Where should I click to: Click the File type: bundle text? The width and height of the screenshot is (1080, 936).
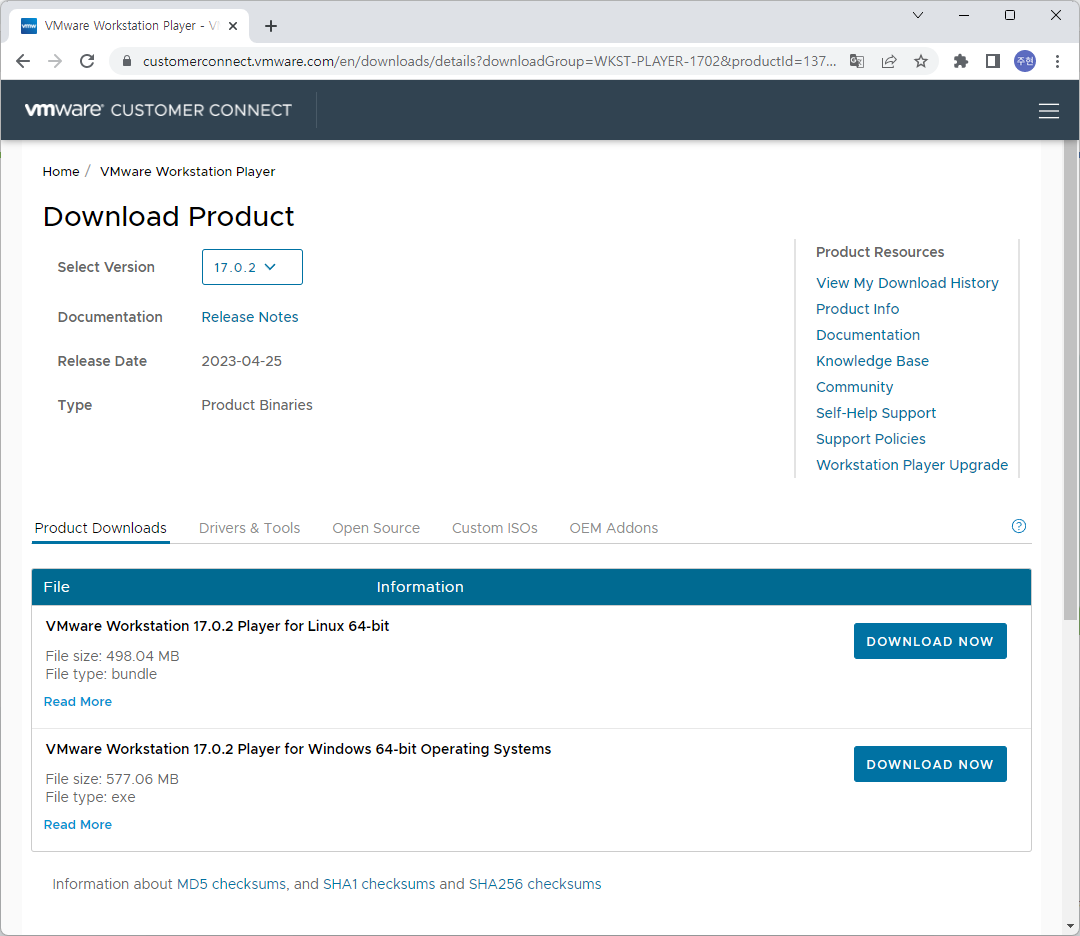coord(101,674)
